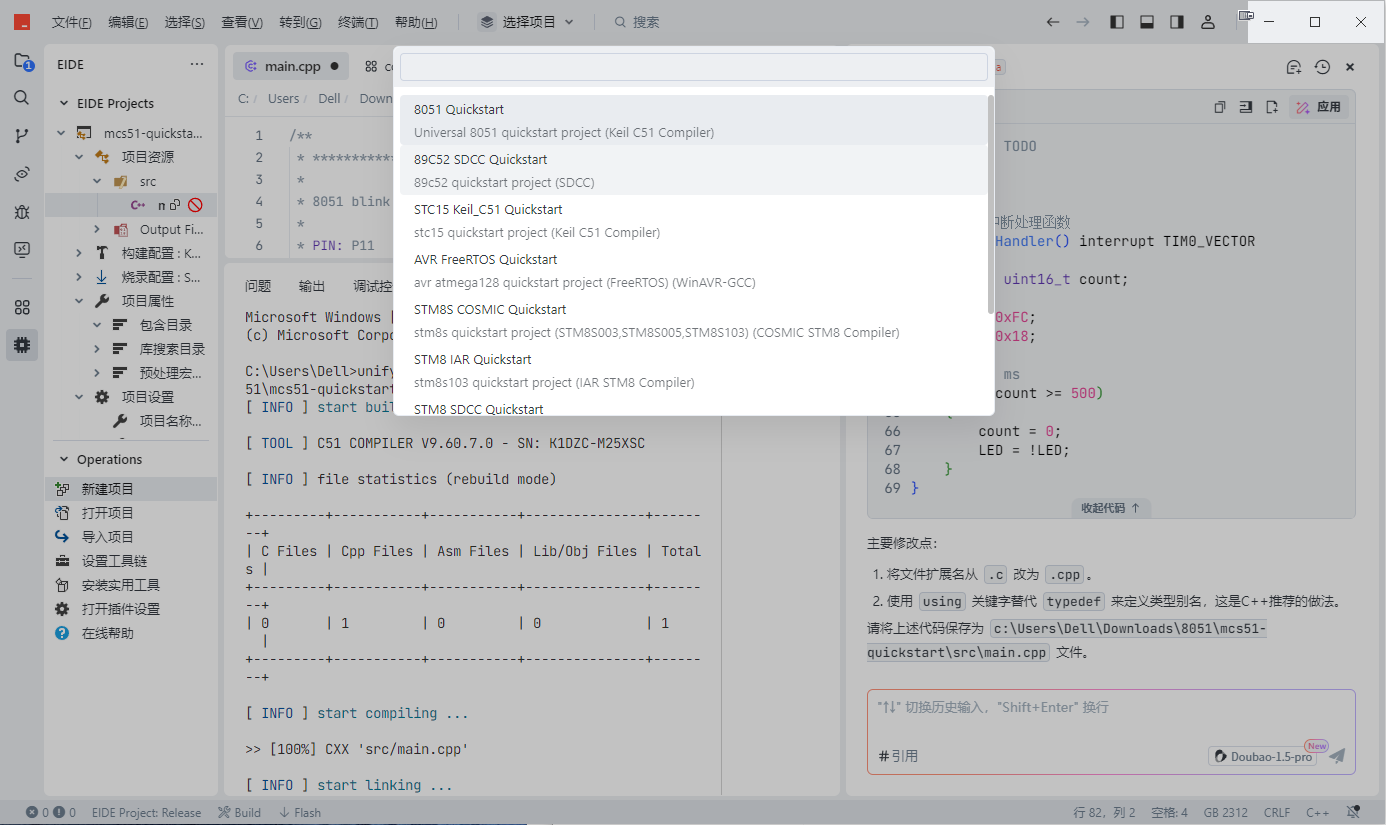Open the EIDE panel more actions ellipsis
The height and width of the screenshot is (825, 1386).
[197, 65]
